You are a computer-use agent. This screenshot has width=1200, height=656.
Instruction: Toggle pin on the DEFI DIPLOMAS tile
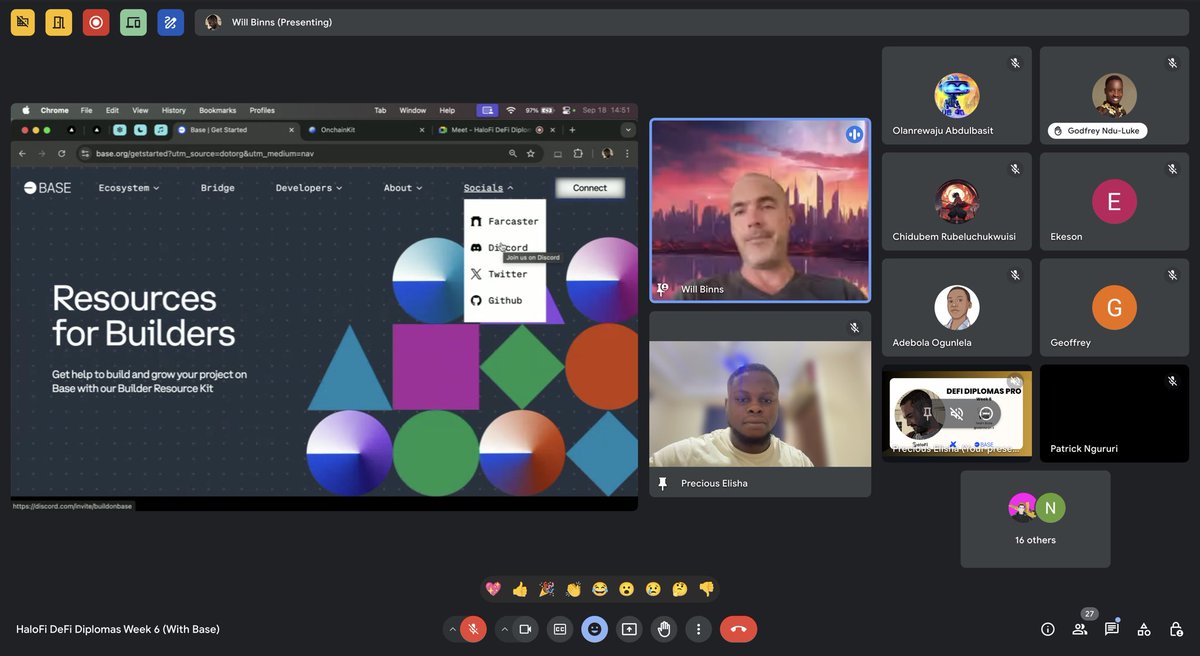tap(928, 413)
